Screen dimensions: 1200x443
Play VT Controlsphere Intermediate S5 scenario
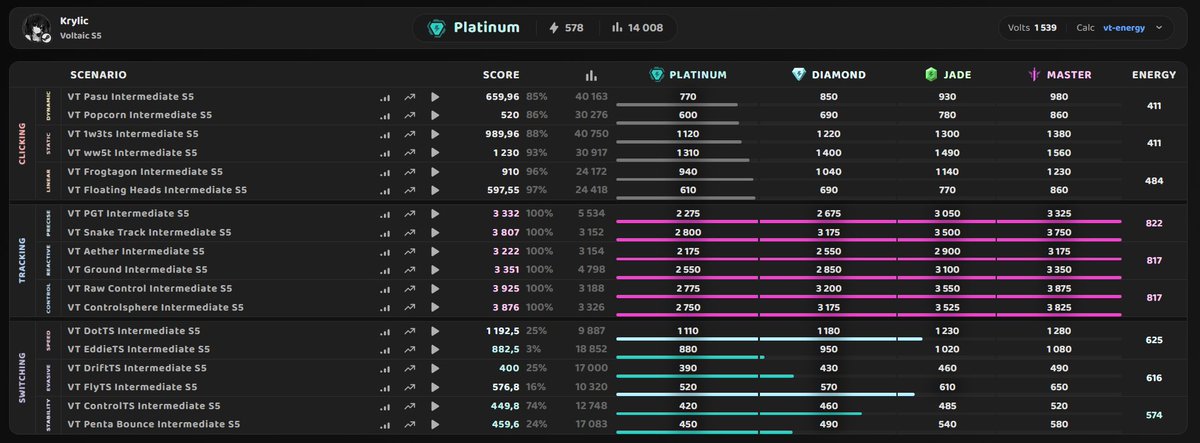click(435, 307)
